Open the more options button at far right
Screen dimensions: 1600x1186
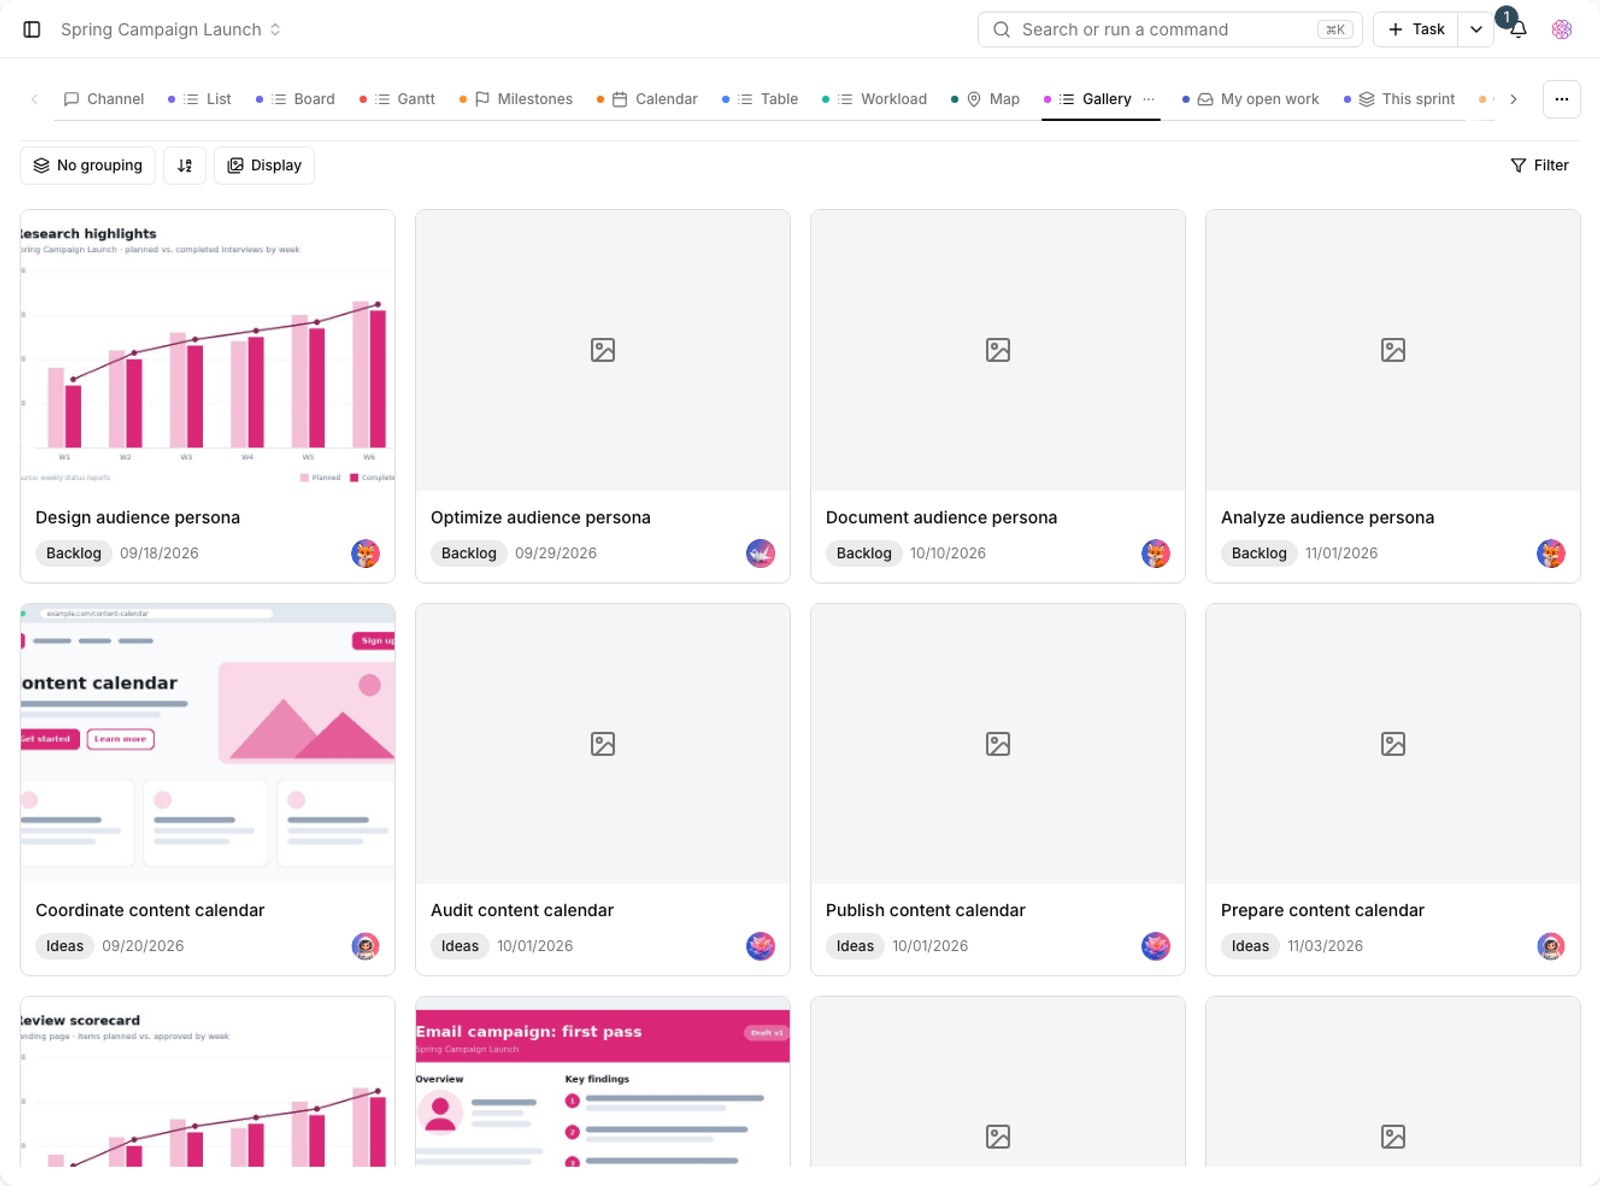(1561, 99)
